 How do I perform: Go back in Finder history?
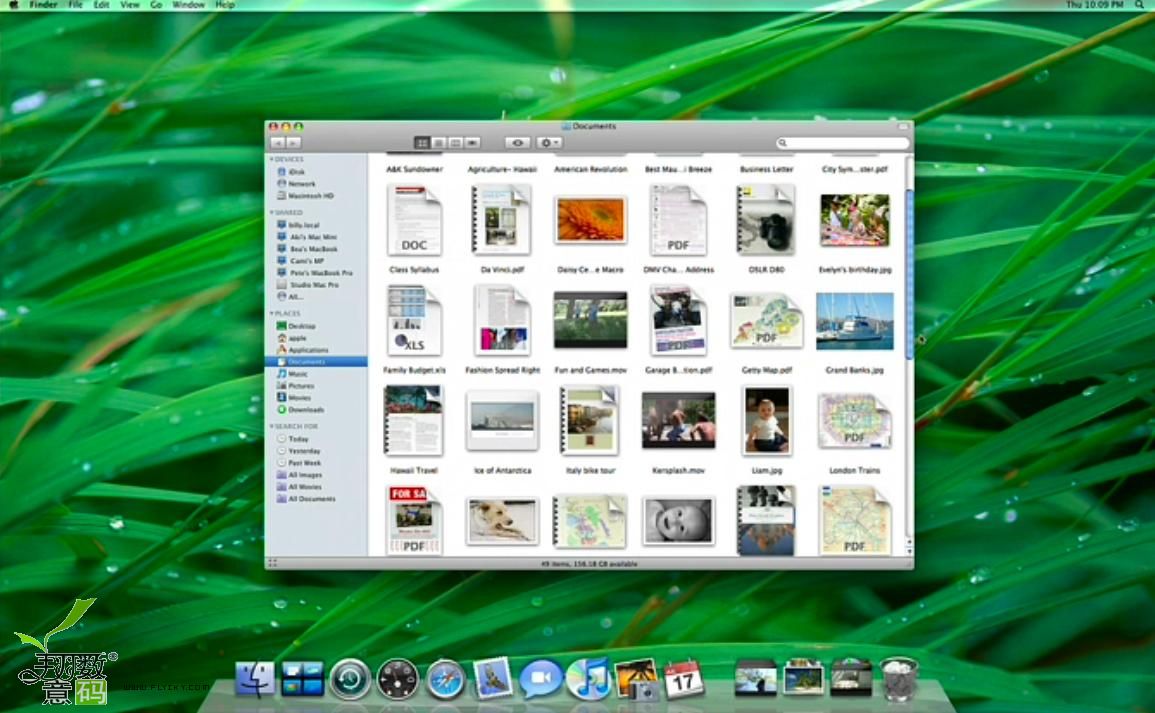tap(278, 143)
